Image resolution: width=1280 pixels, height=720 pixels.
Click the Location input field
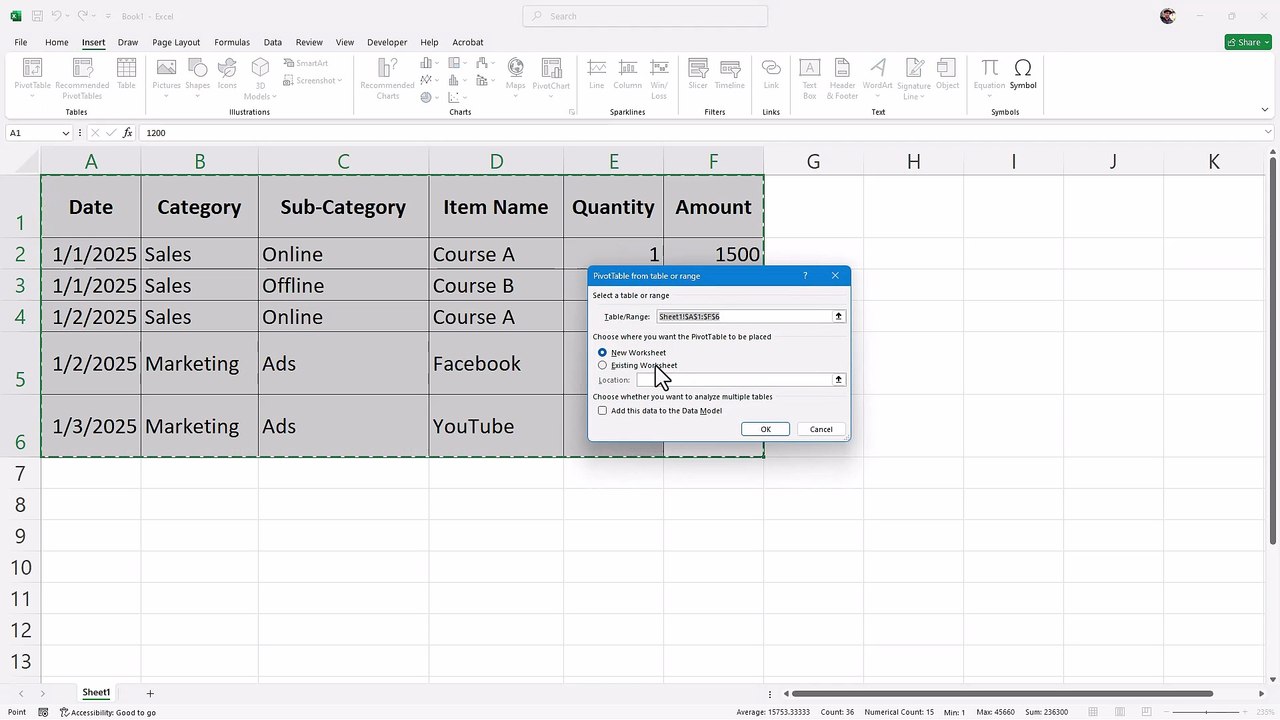[735, 380]
